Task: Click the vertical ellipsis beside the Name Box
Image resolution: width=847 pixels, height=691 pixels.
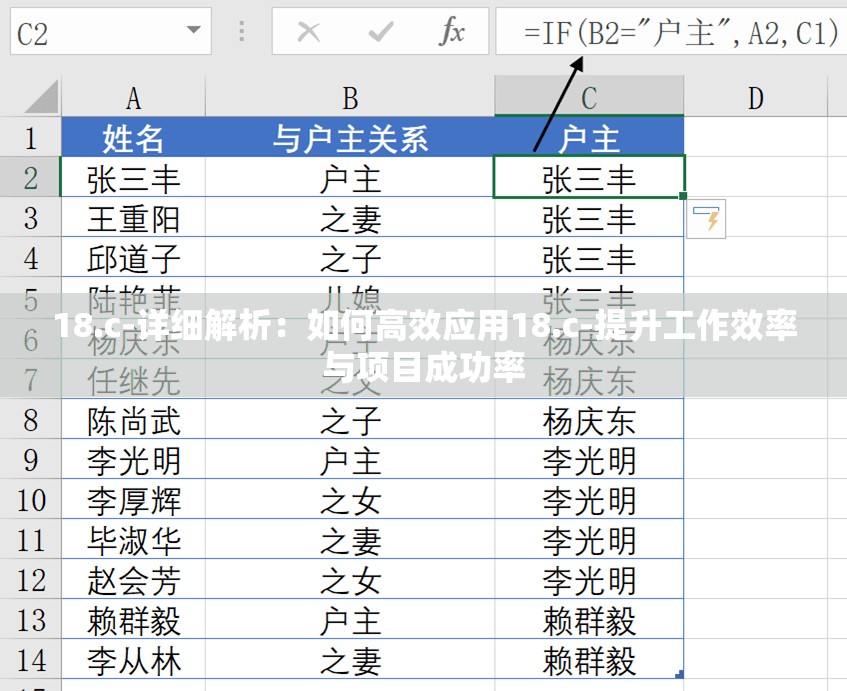Action: (240, 31)
